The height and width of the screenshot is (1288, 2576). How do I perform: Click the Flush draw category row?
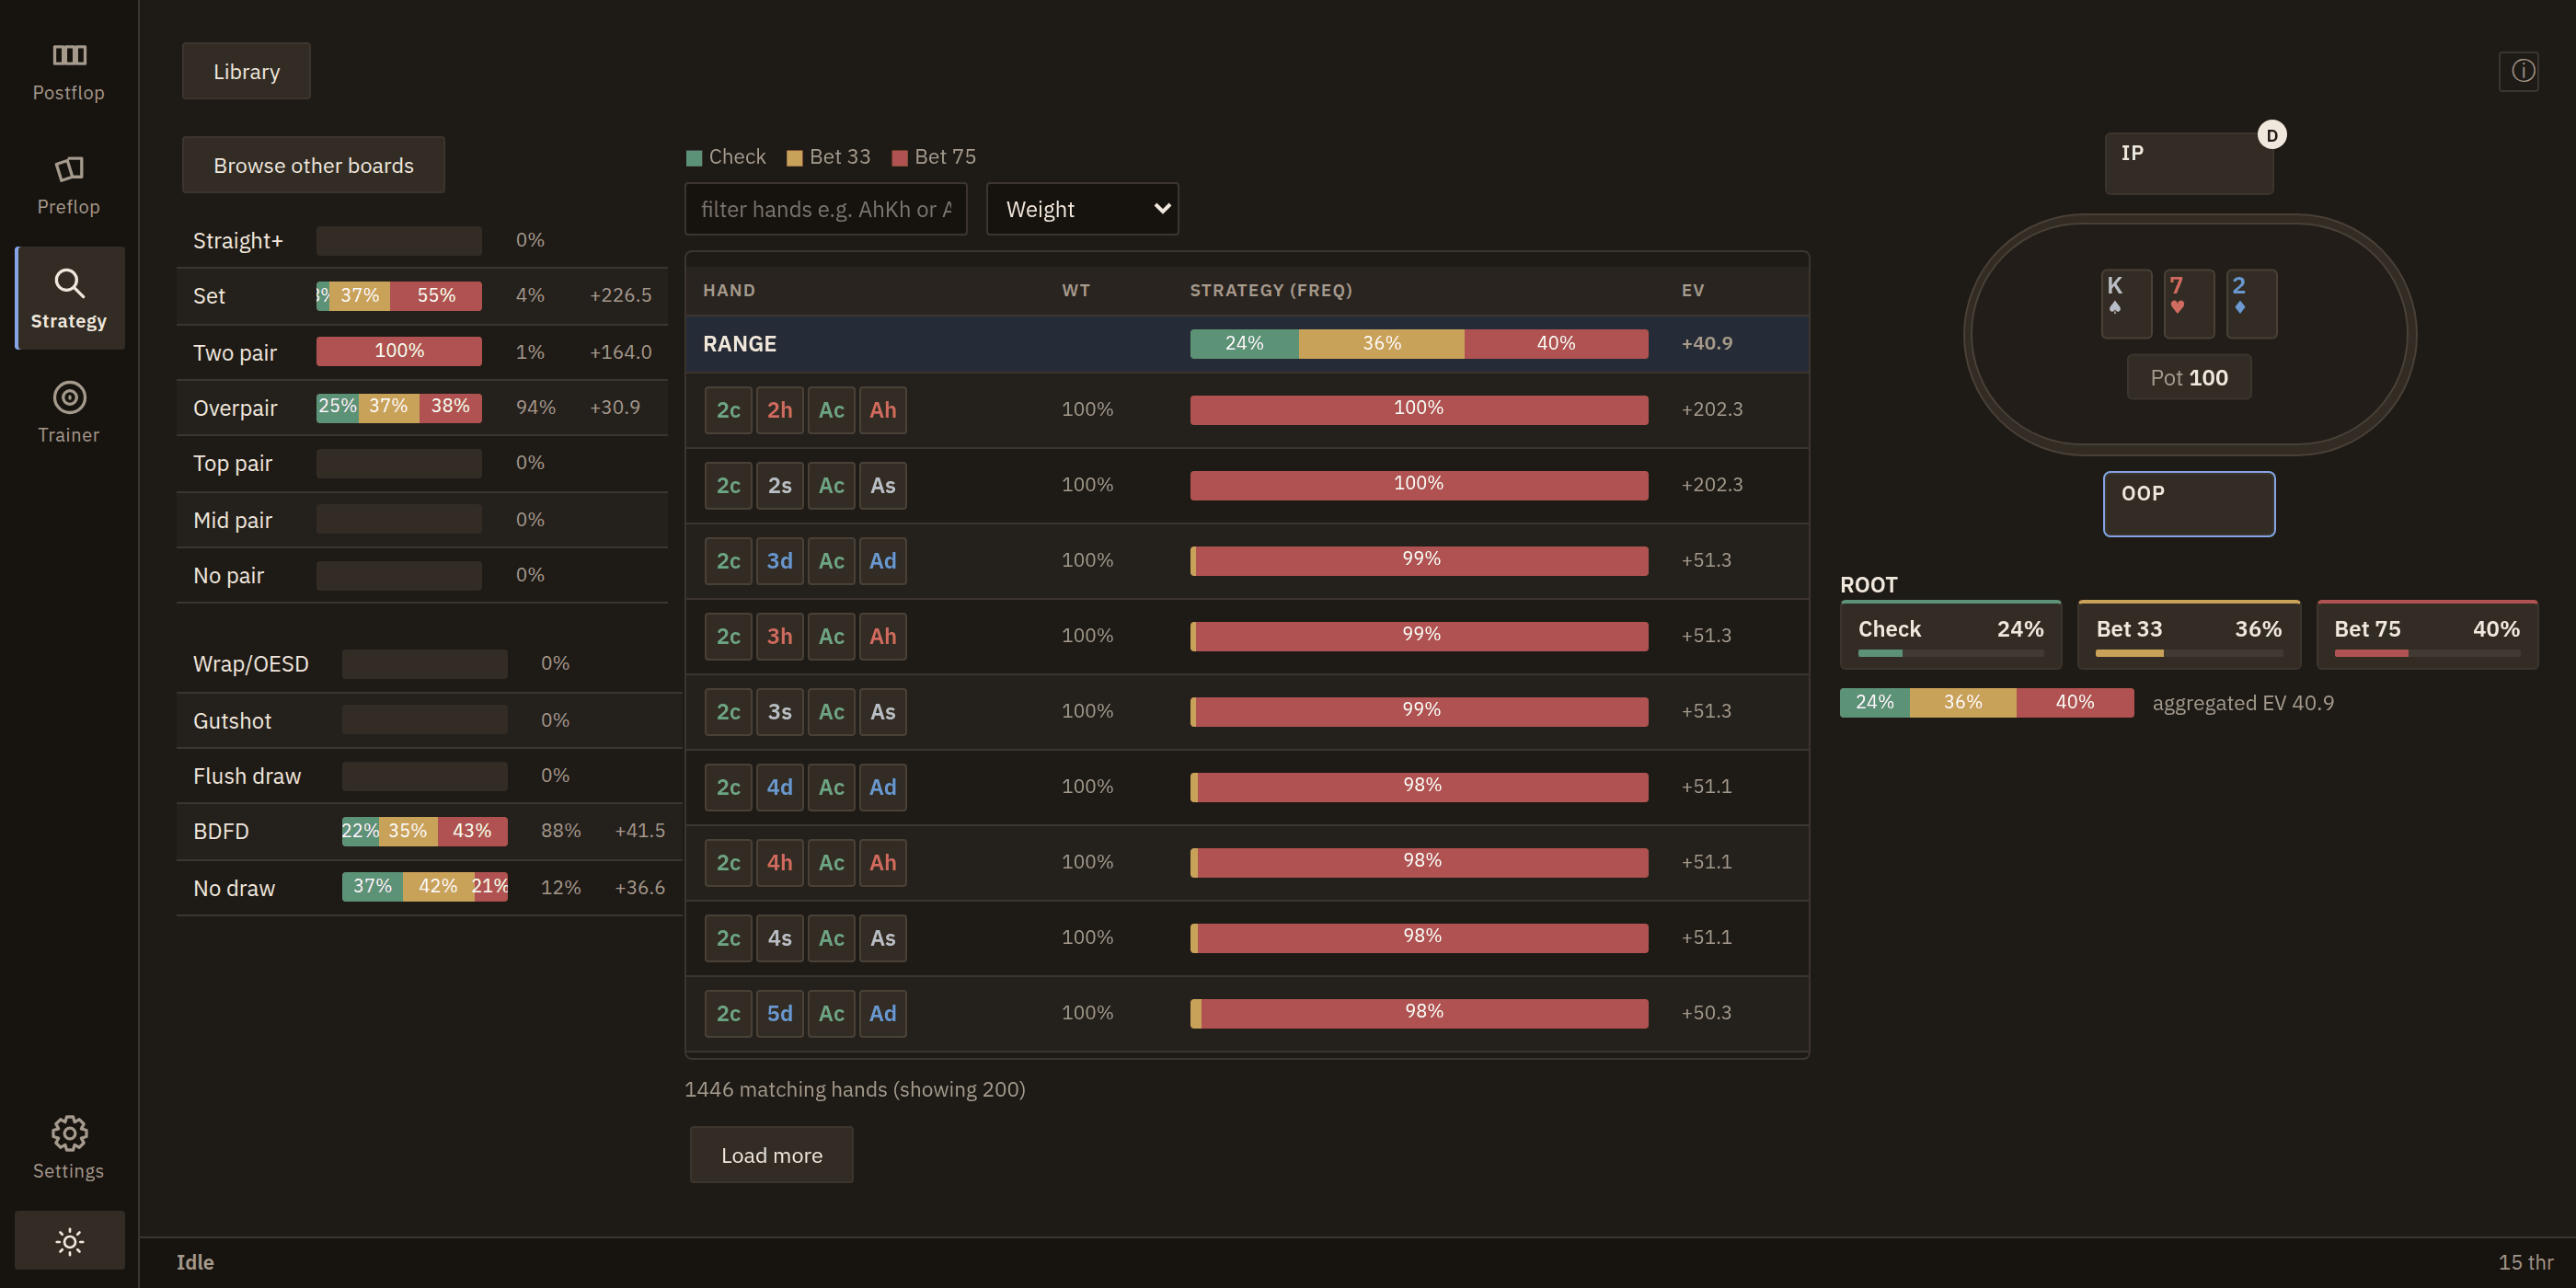[x=429, y=776]
